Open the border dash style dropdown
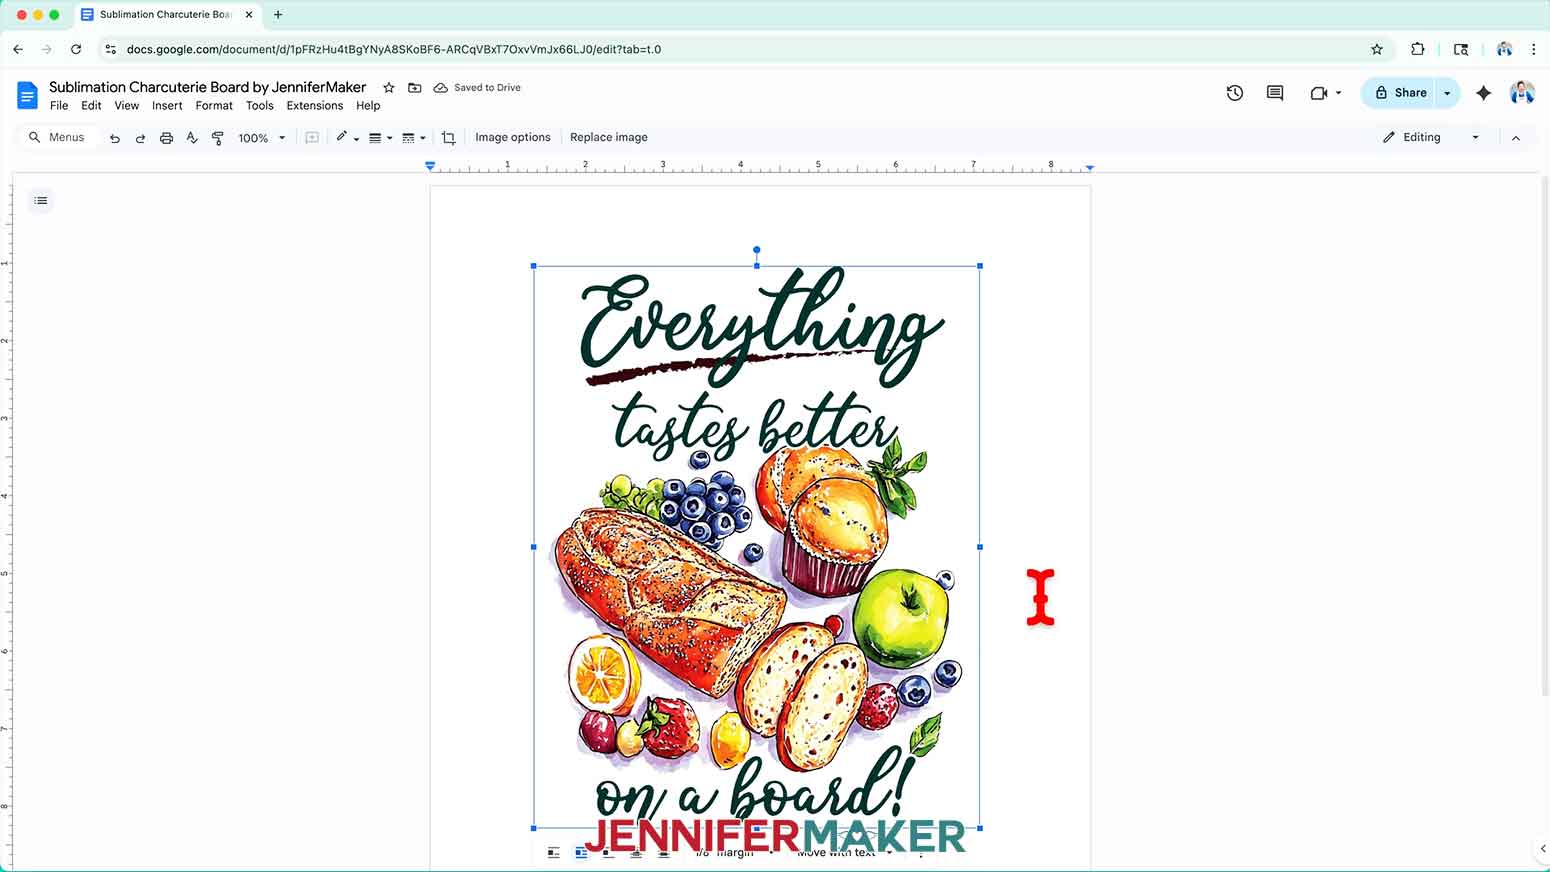The width and height of the screenshot is (1550, 872). 413,138
